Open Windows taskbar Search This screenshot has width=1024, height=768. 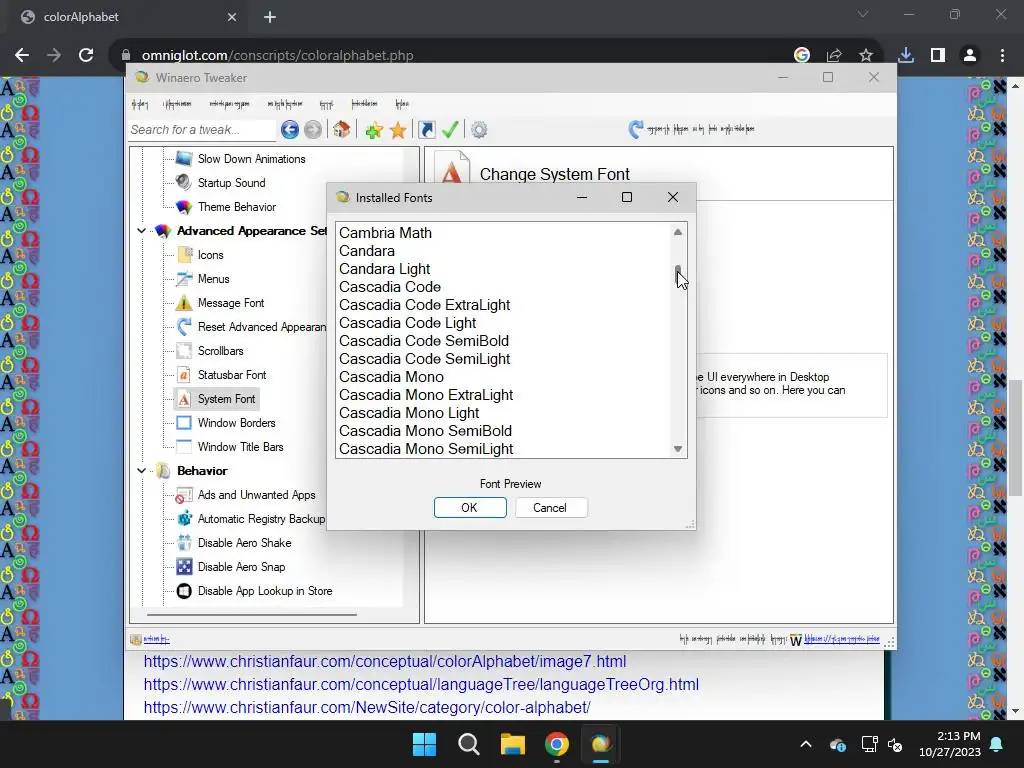coord(468,744)
